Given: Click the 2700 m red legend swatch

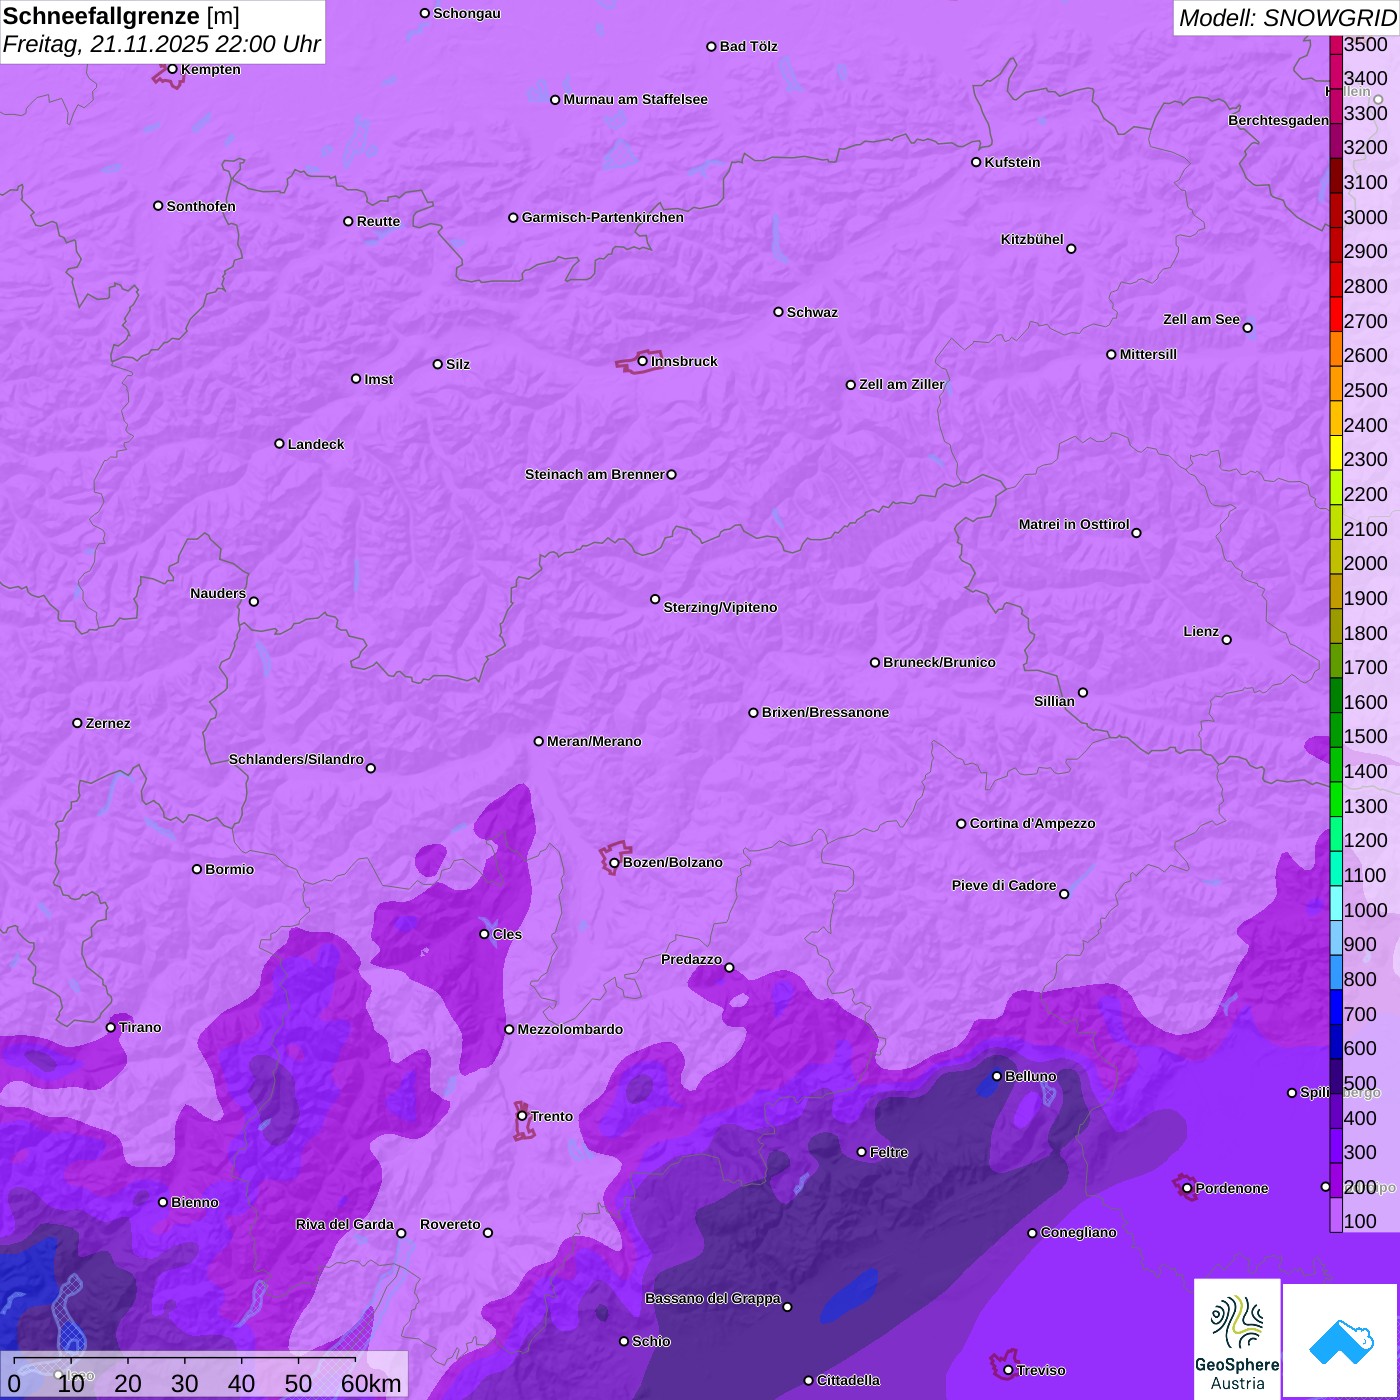Looking at the screenshot, I should [x=1336, y=314].
